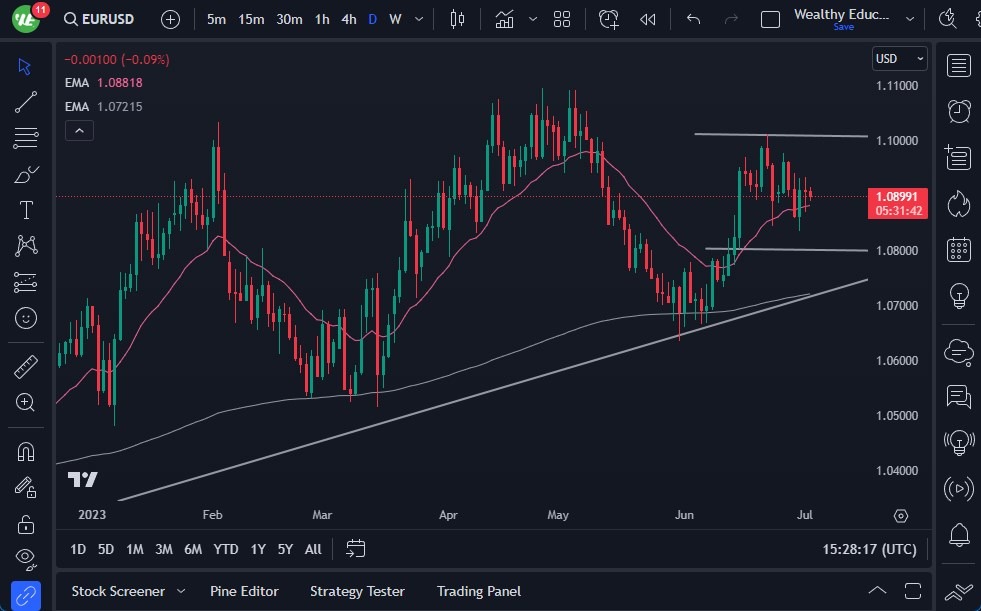Expand the Stock Screener dropdown arrow
Screen dimensions: 981x611
coord(181,591)
